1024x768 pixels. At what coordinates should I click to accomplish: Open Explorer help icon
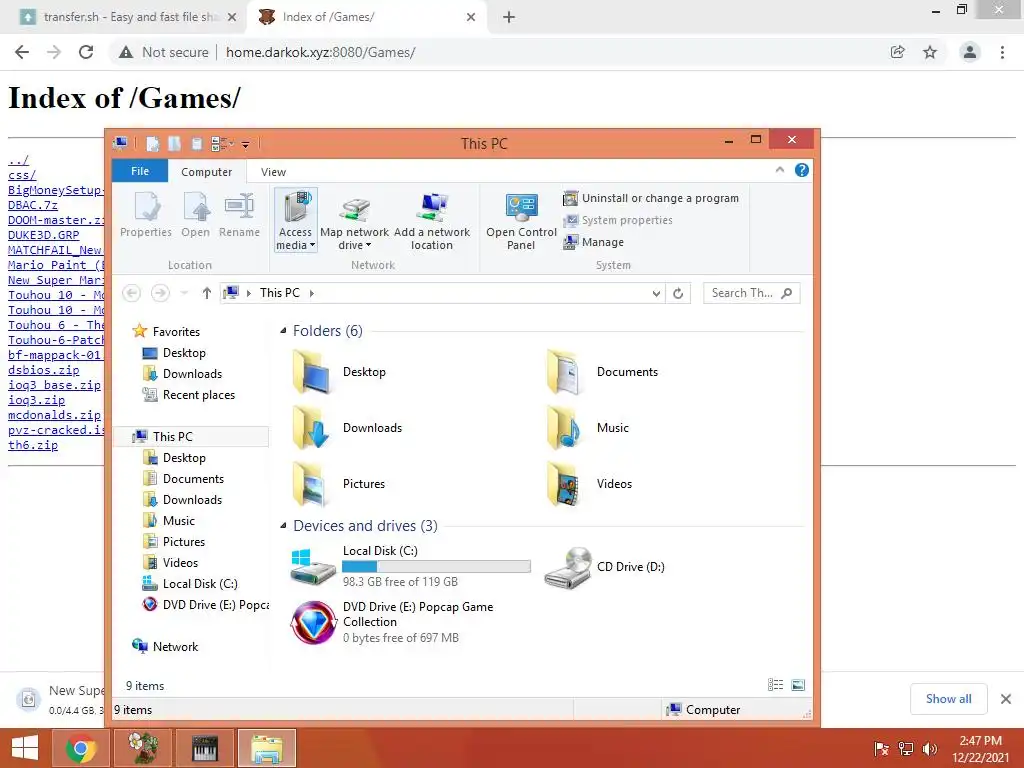click(x=802, y=170)
